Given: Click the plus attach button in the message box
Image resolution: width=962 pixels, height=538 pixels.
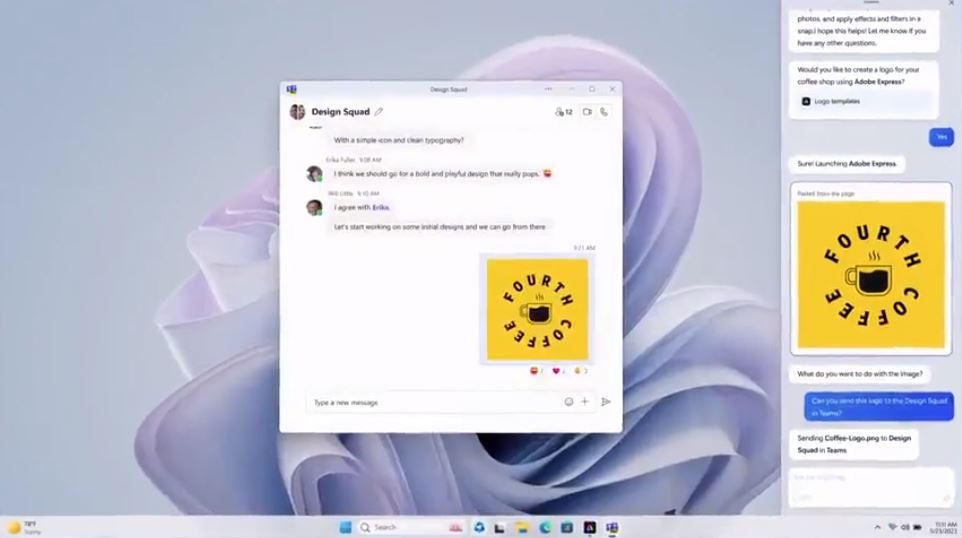Looking at the screenshot, I should tap(585, 402).
